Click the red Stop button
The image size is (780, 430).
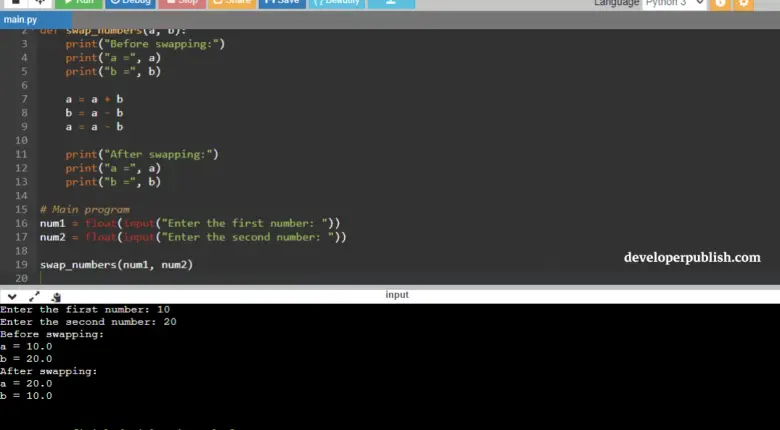[x=182, y=3]
